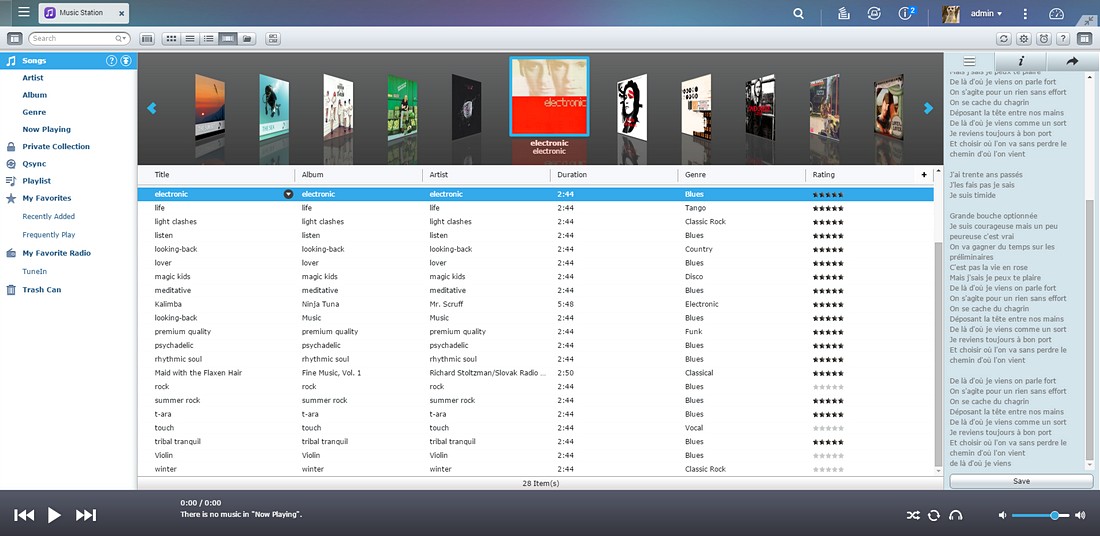1100x536 pixels.
Task: Start playback with the play button
Action: pyautogui.click(x=54, y=515)
